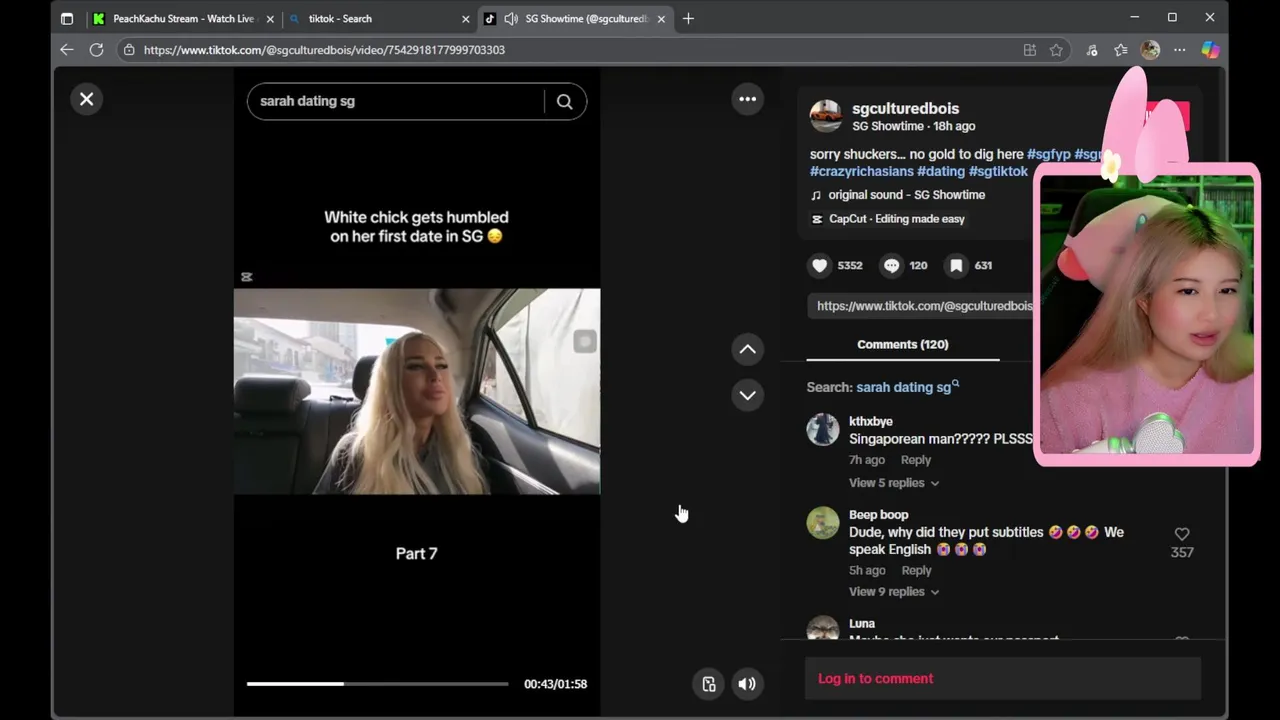The height and width of the screenshot is (720, 1280).
Task: Click the browser address bar URL
Action: 324,49
